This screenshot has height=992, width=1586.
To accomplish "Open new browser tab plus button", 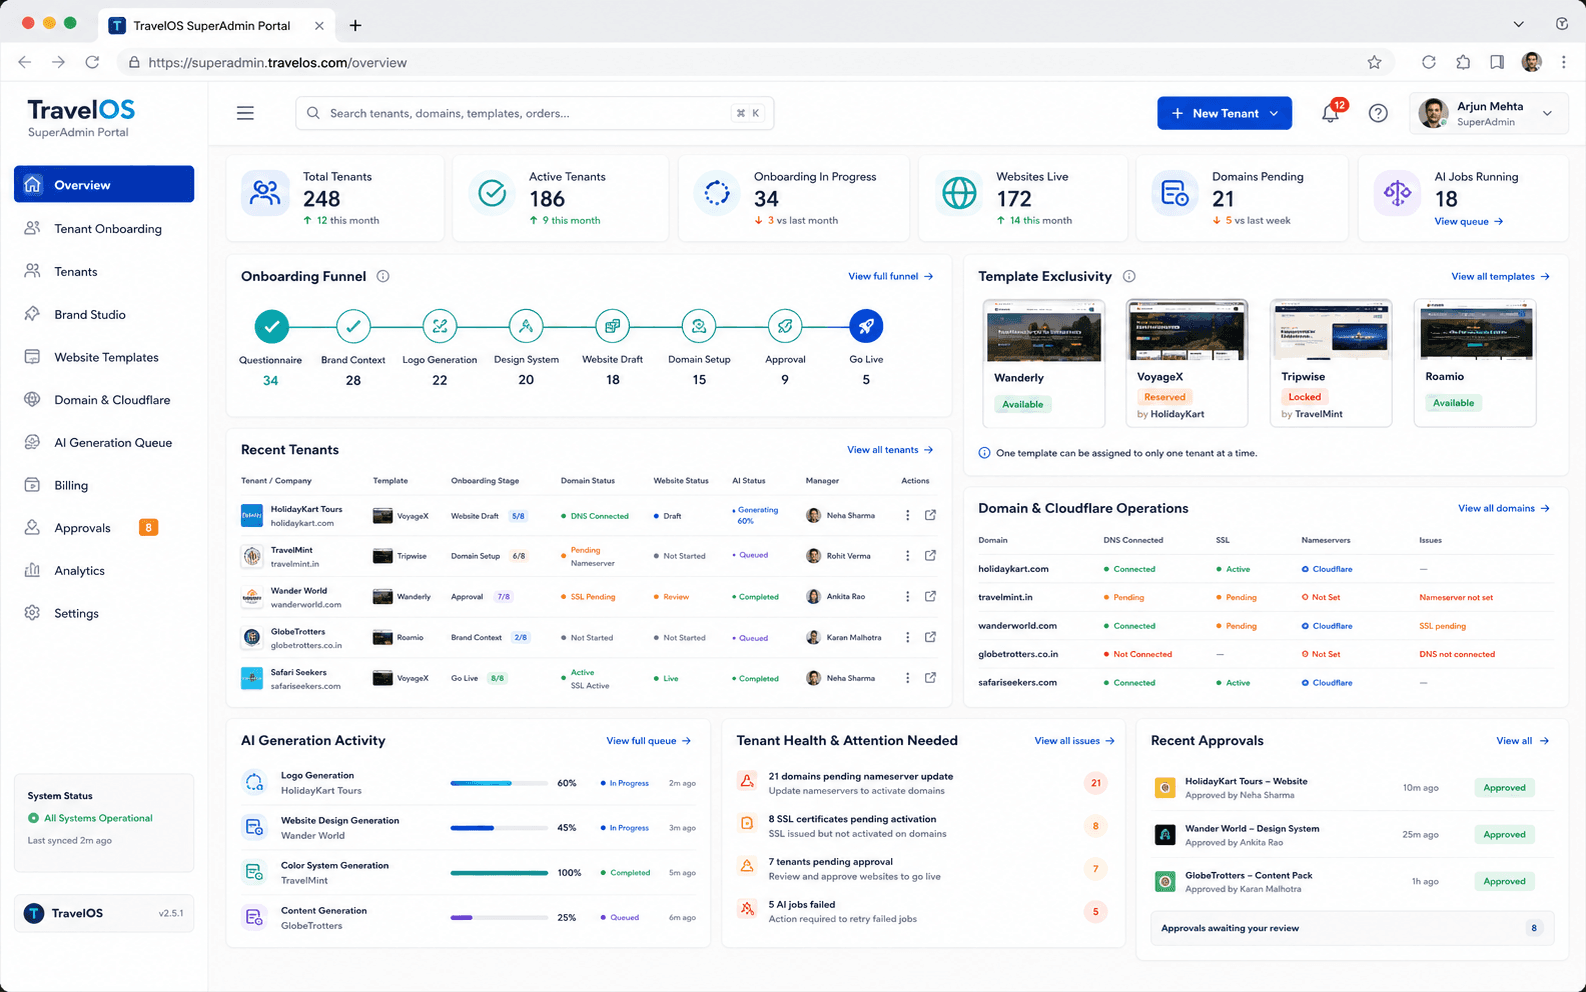I will coord(355,25).
